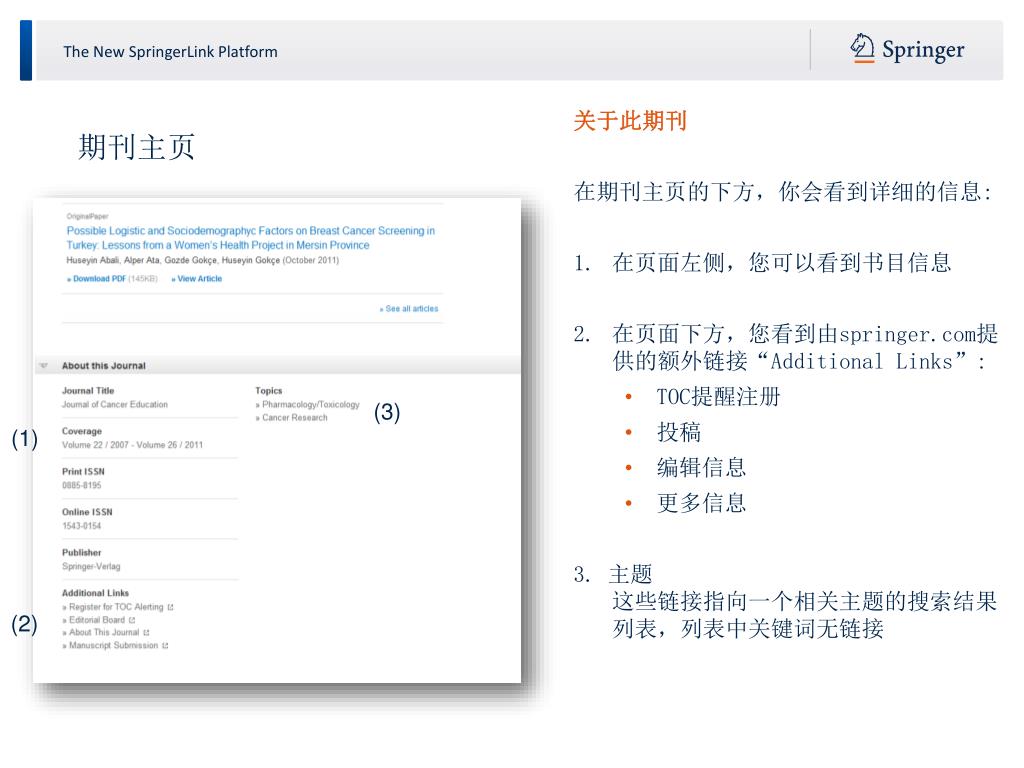The image size is (1024, 768).
Task: Follow the See all articles link
Action: pyautogui.click(x=409, y=309)
